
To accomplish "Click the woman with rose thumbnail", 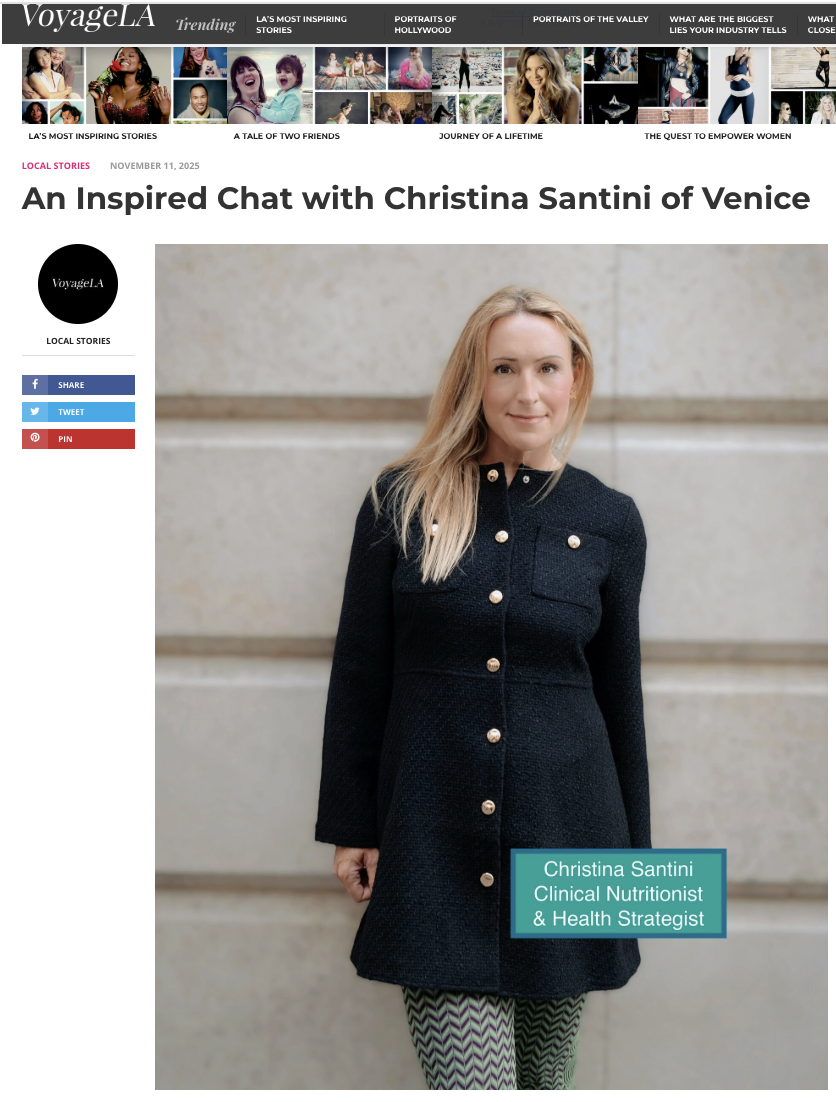I will point(129,85).
